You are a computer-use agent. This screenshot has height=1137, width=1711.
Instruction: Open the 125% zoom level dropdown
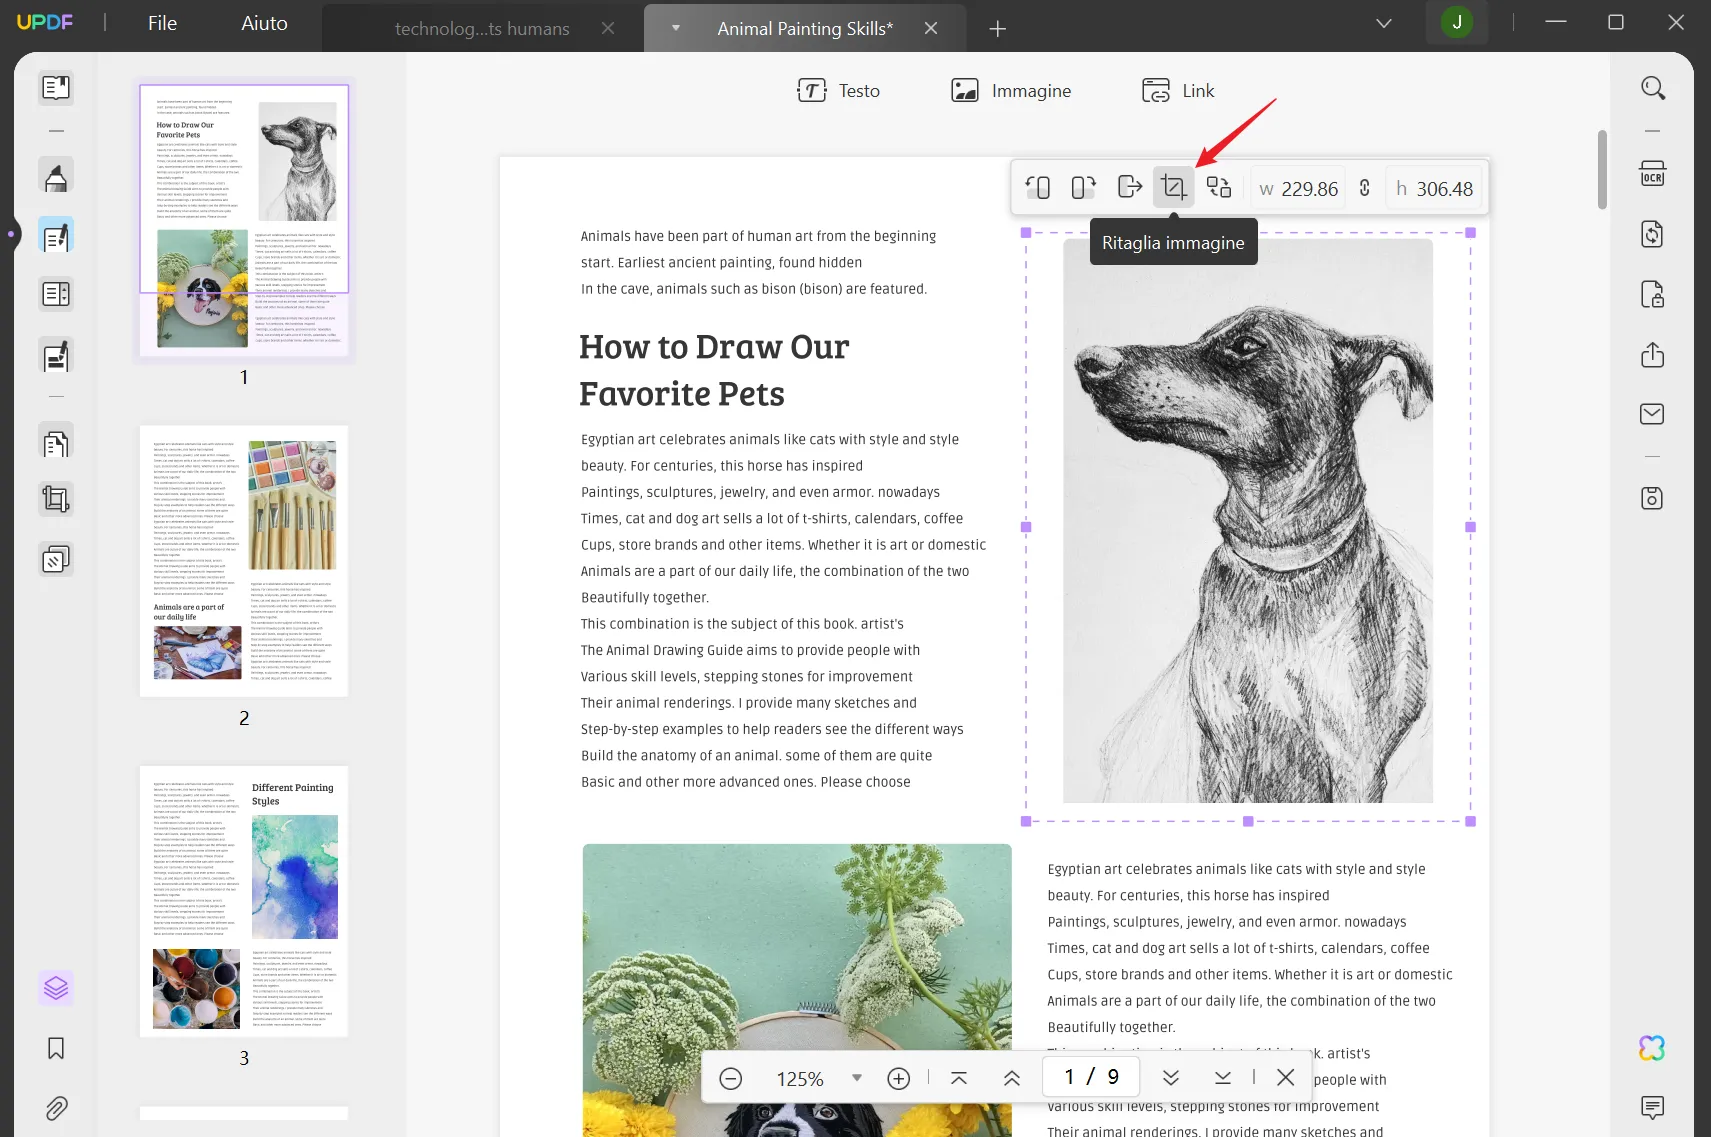[x=857, y=1078]
